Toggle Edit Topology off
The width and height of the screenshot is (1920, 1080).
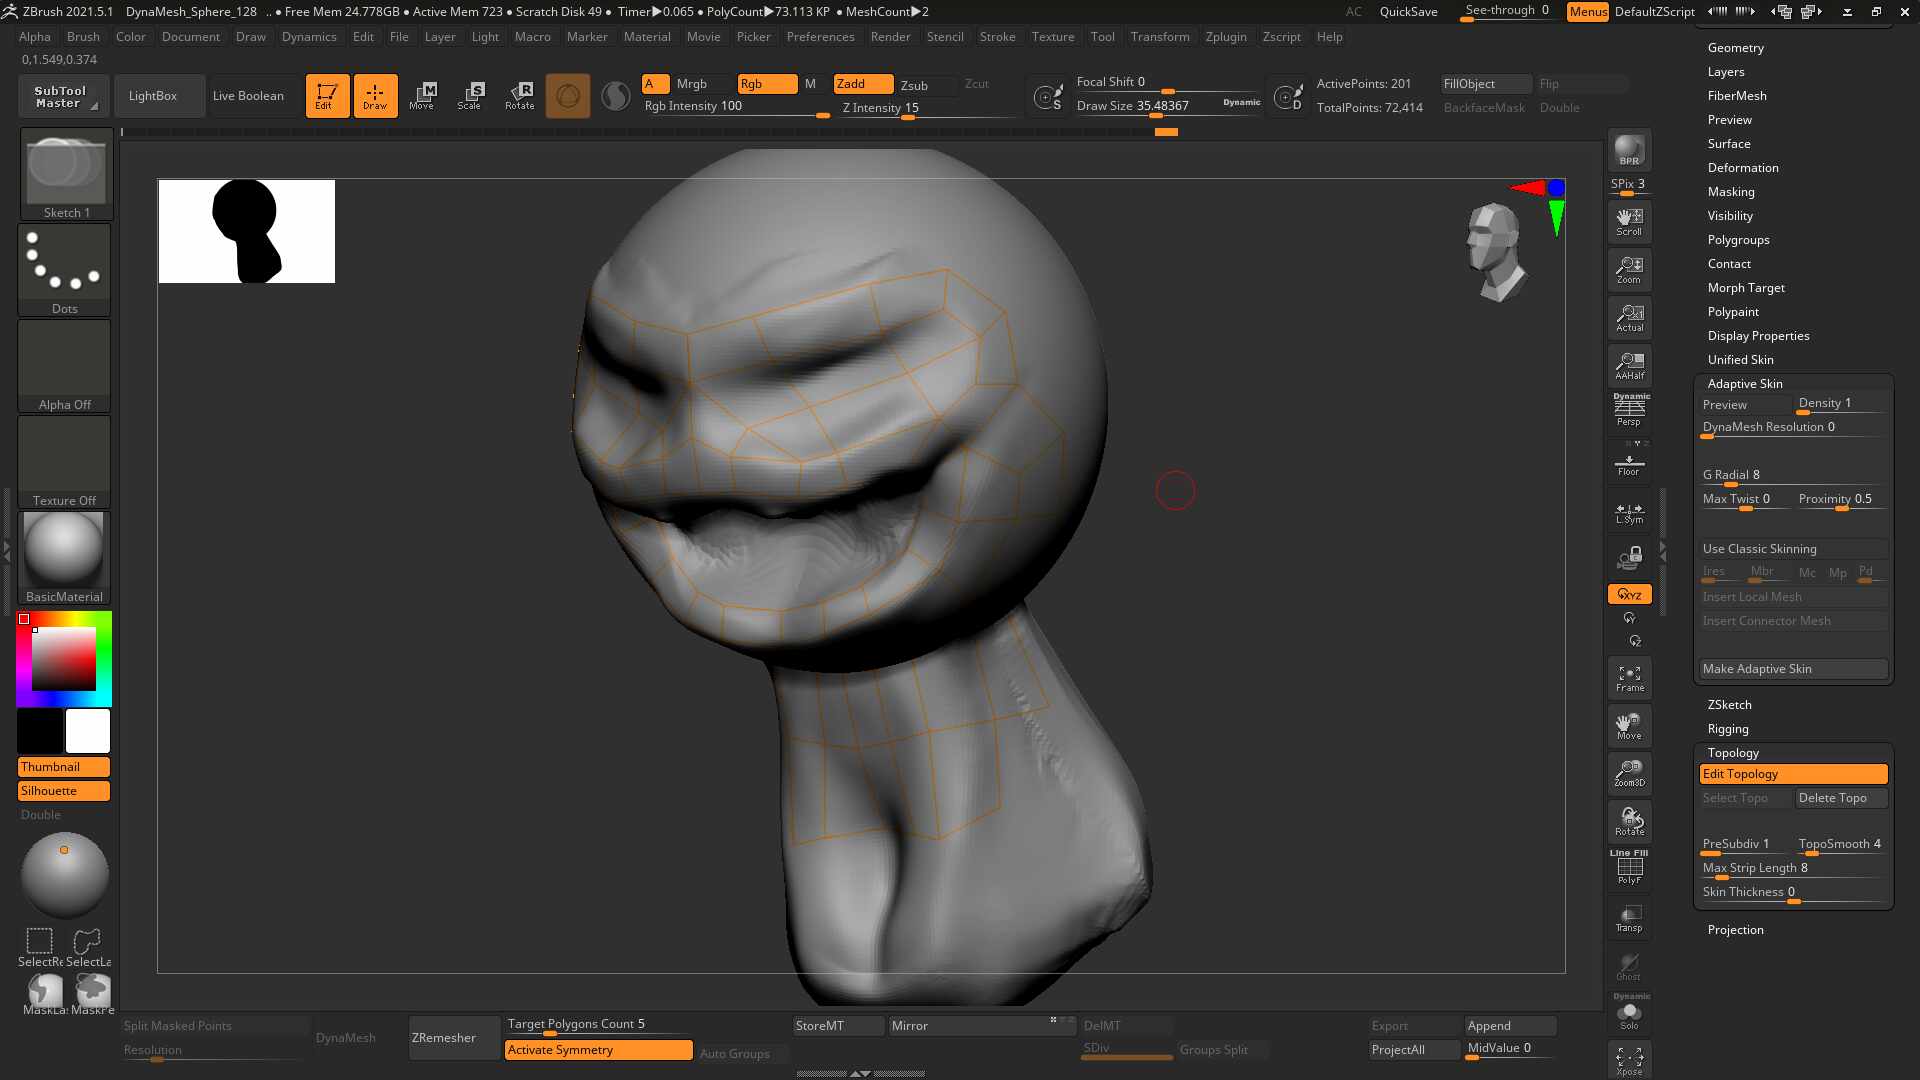coord(1793,774)
